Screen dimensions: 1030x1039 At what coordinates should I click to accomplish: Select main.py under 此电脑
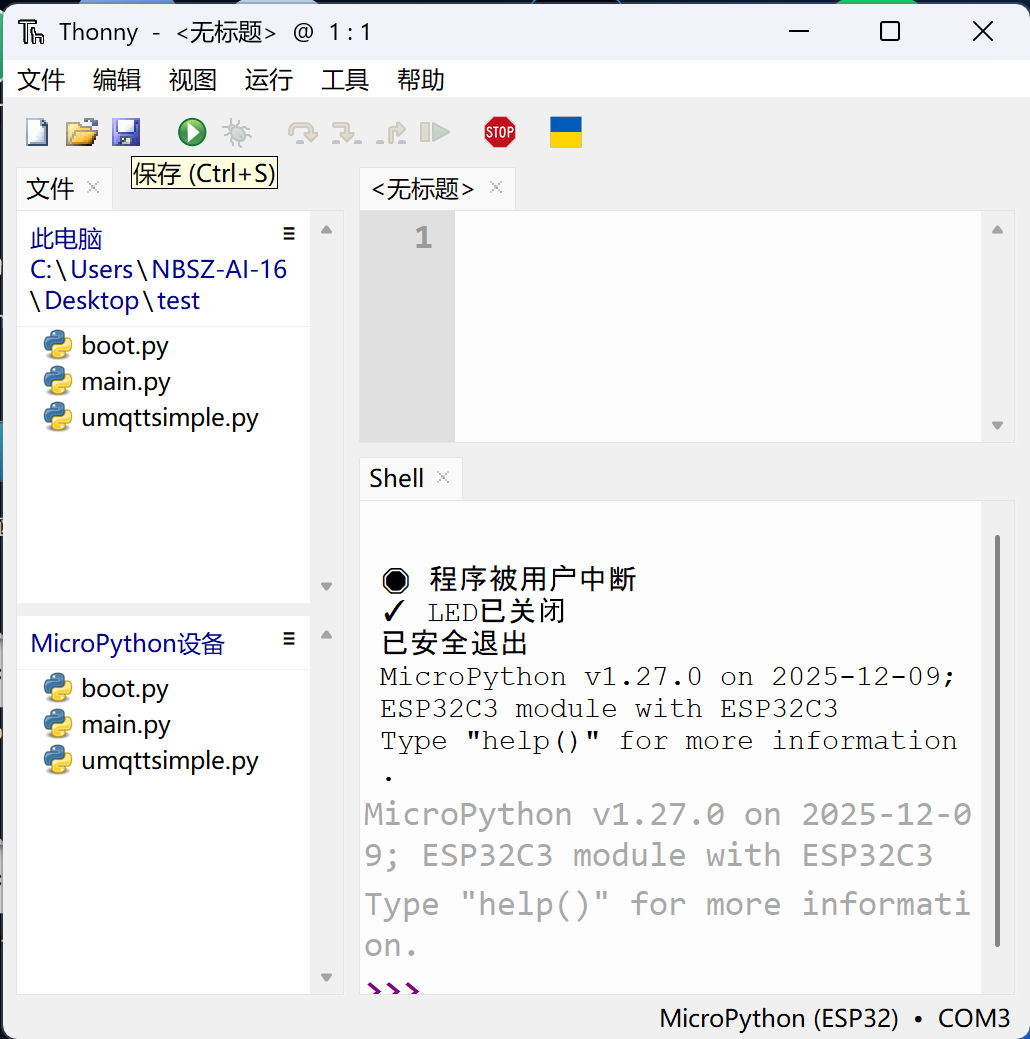pyautogui.click(x=126, y=381)
